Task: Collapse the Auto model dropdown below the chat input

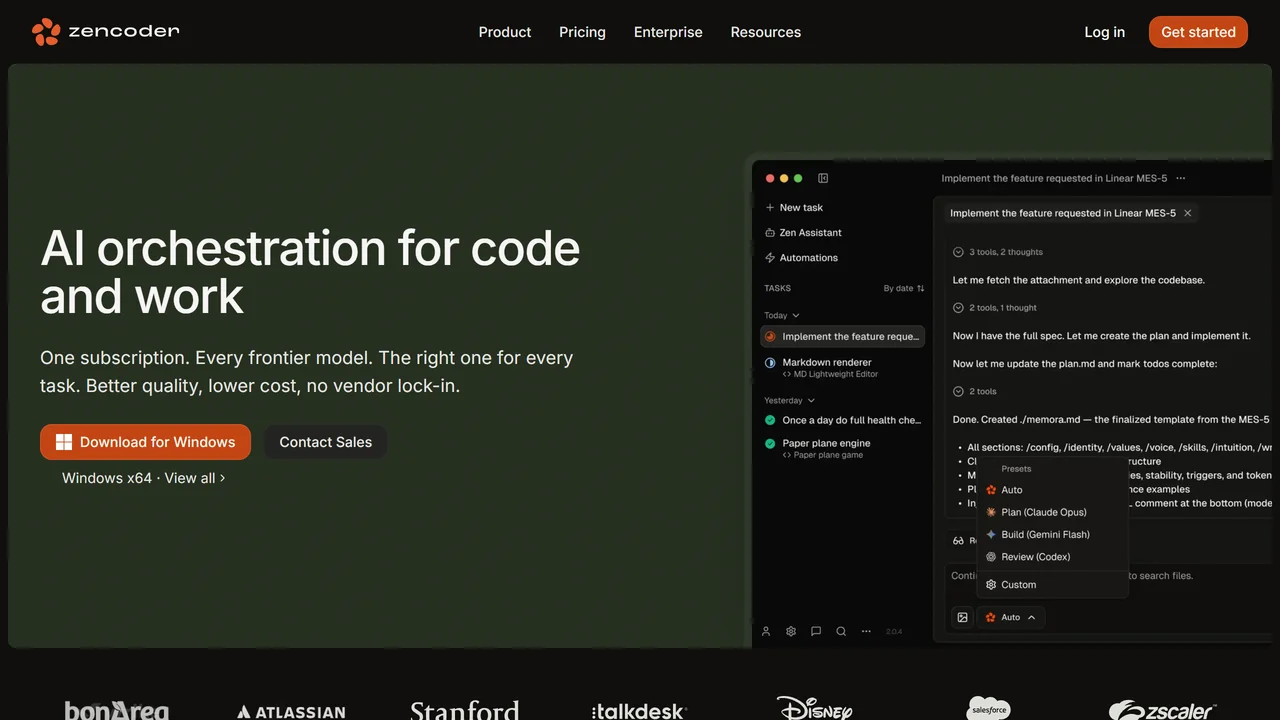Action: [x=1011, y=617]
